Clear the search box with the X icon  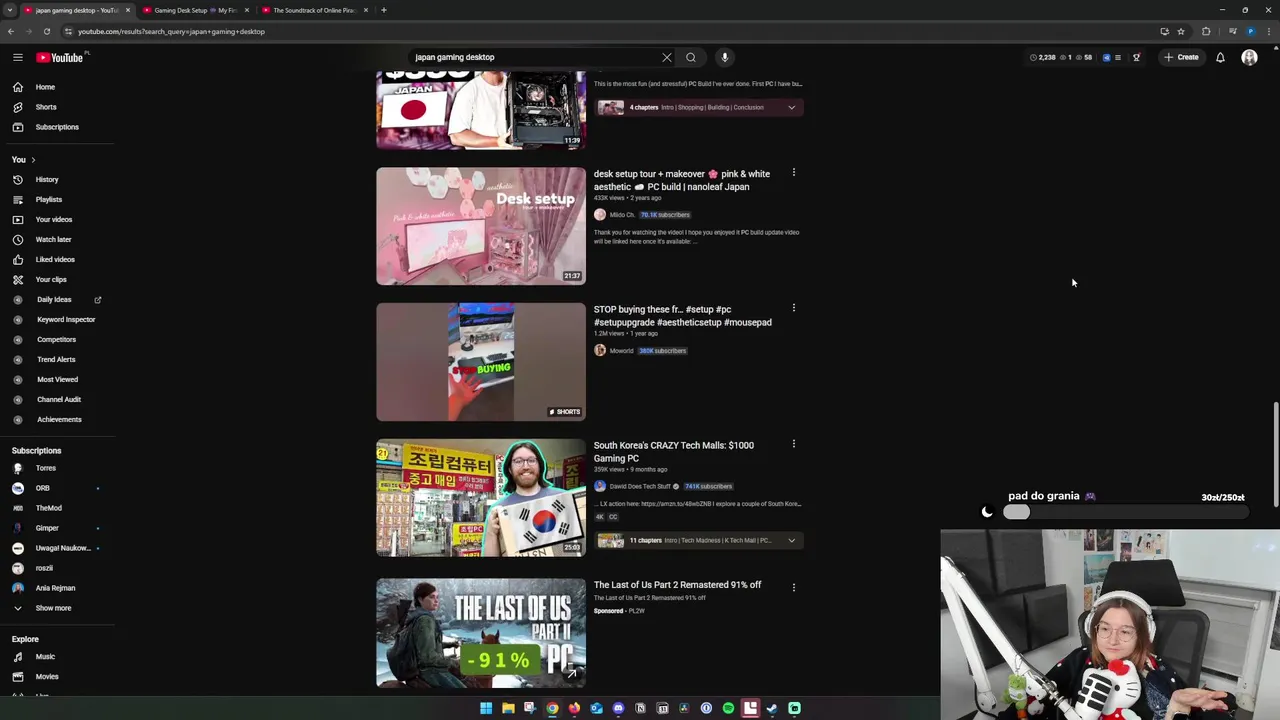tap(667, 57)
